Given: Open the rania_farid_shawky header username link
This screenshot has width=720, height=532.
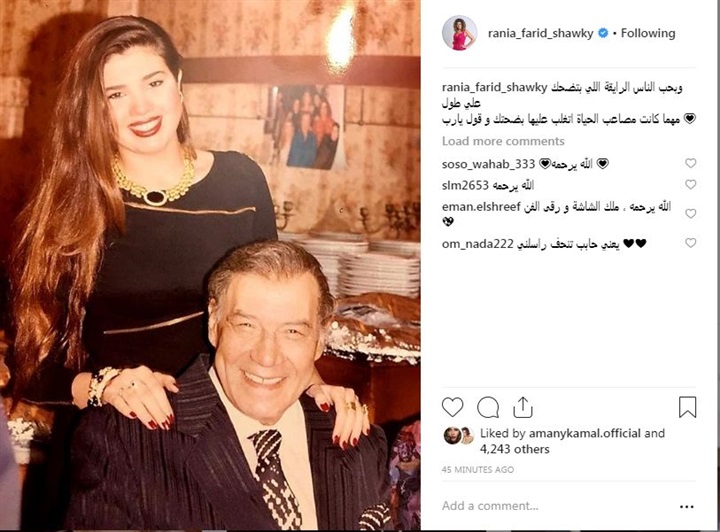Looking at the screenshot, I should coord(540,34).
